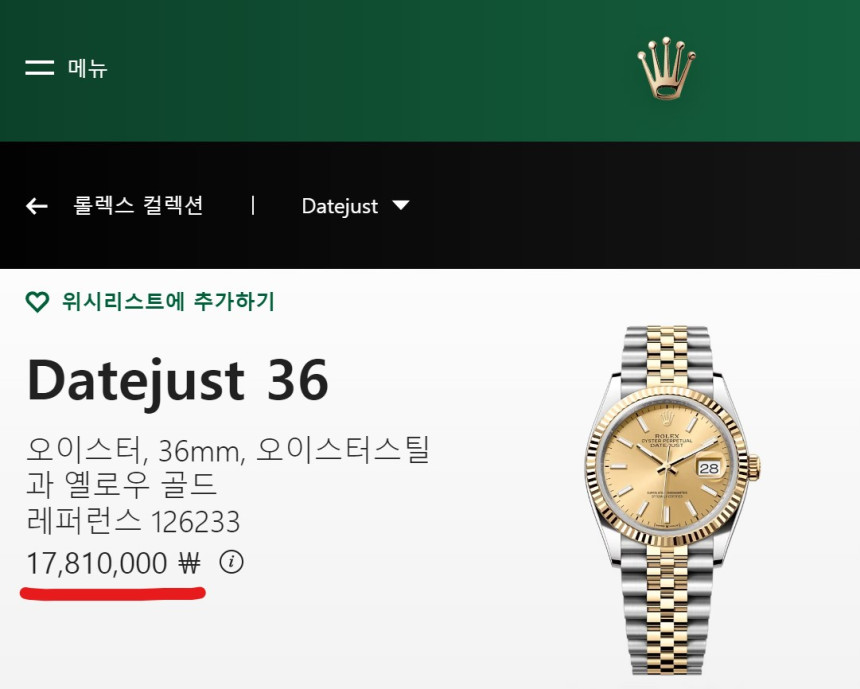This screenshot has height=689, width=860.
Task: Click the 메뉴 menu label
Action: pos(87,68)
